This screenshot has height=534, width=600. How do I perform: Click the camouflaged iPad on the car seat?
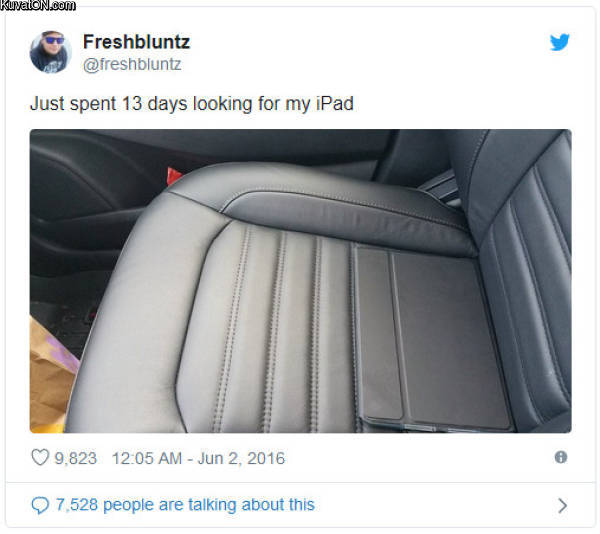(430, 337)
